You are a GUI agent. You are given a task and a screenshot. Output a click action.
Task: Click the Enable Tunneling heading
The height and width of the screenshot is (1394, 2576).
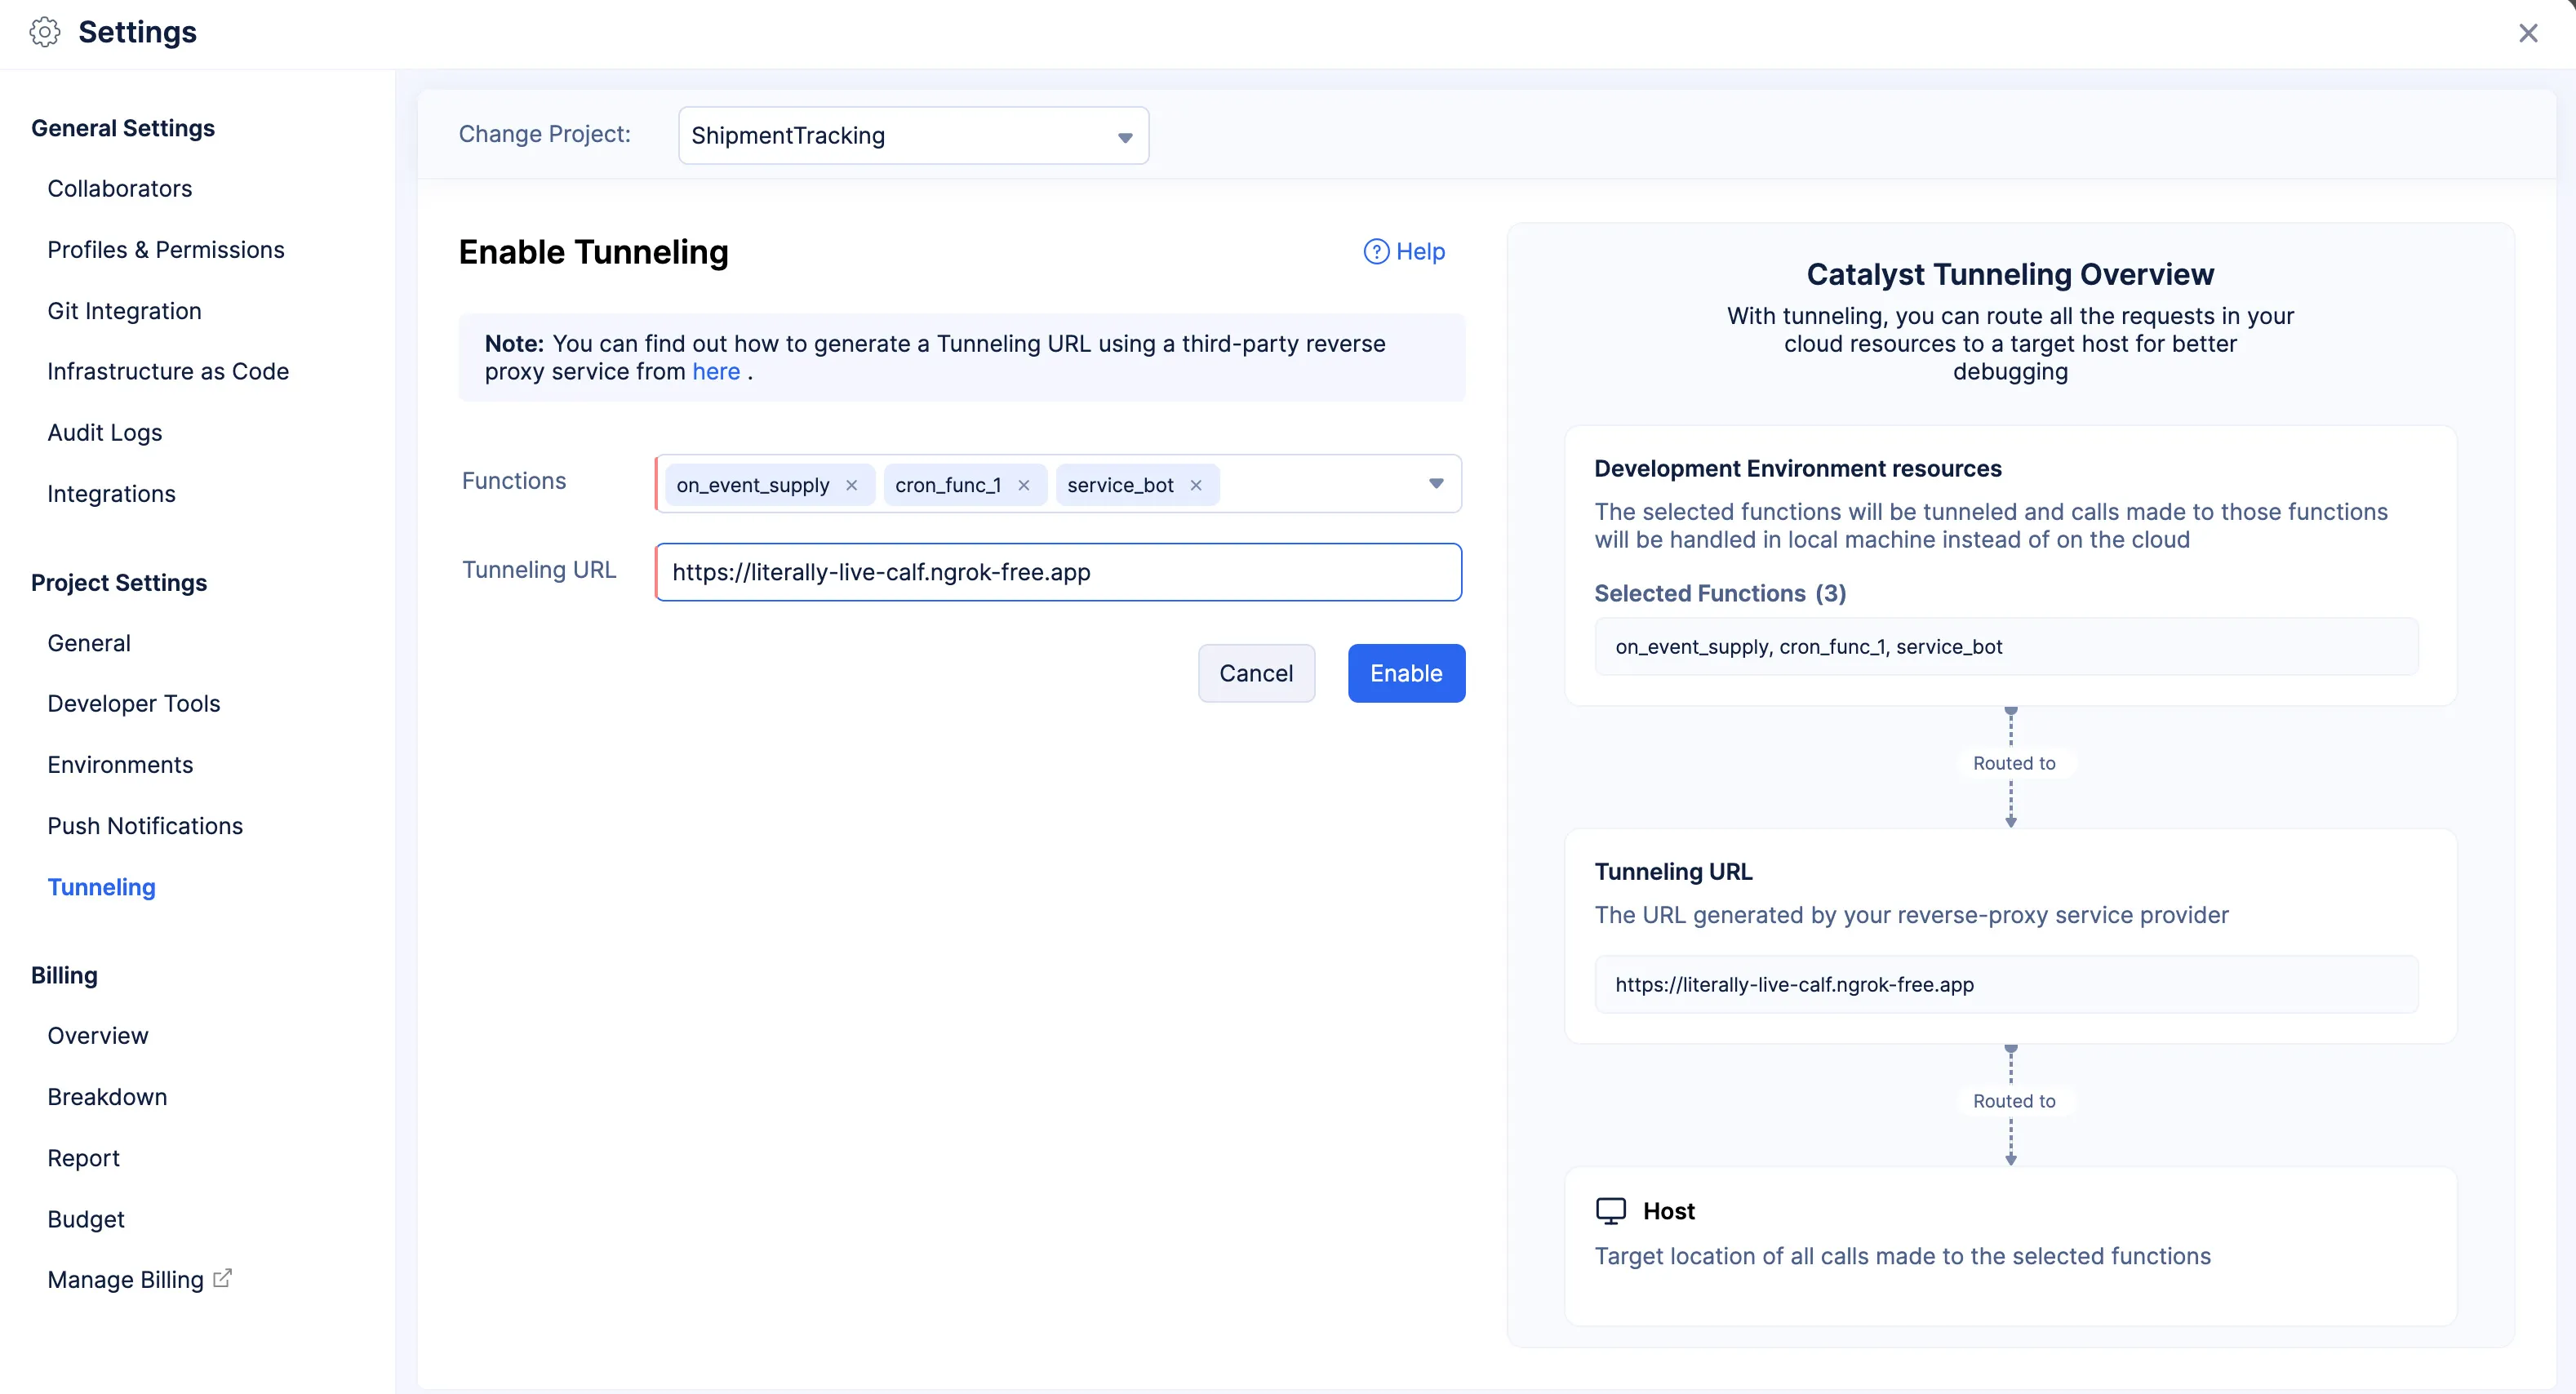[x=593, y=252]
